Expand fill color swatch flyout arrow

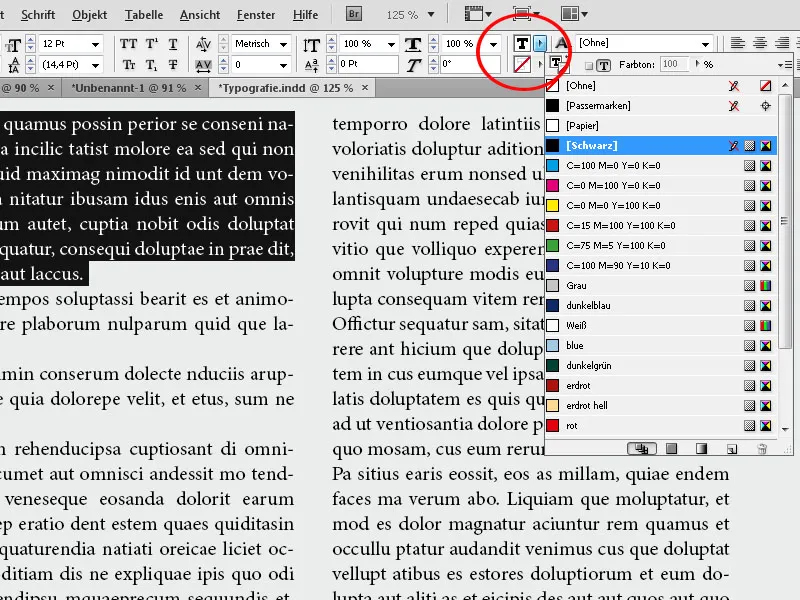pos(540,43)
